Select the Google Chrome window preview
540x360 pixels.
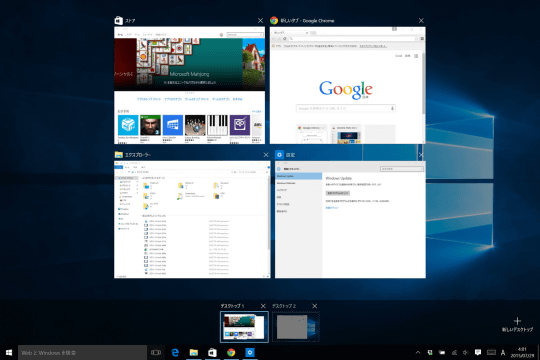(x=347, y=85)
